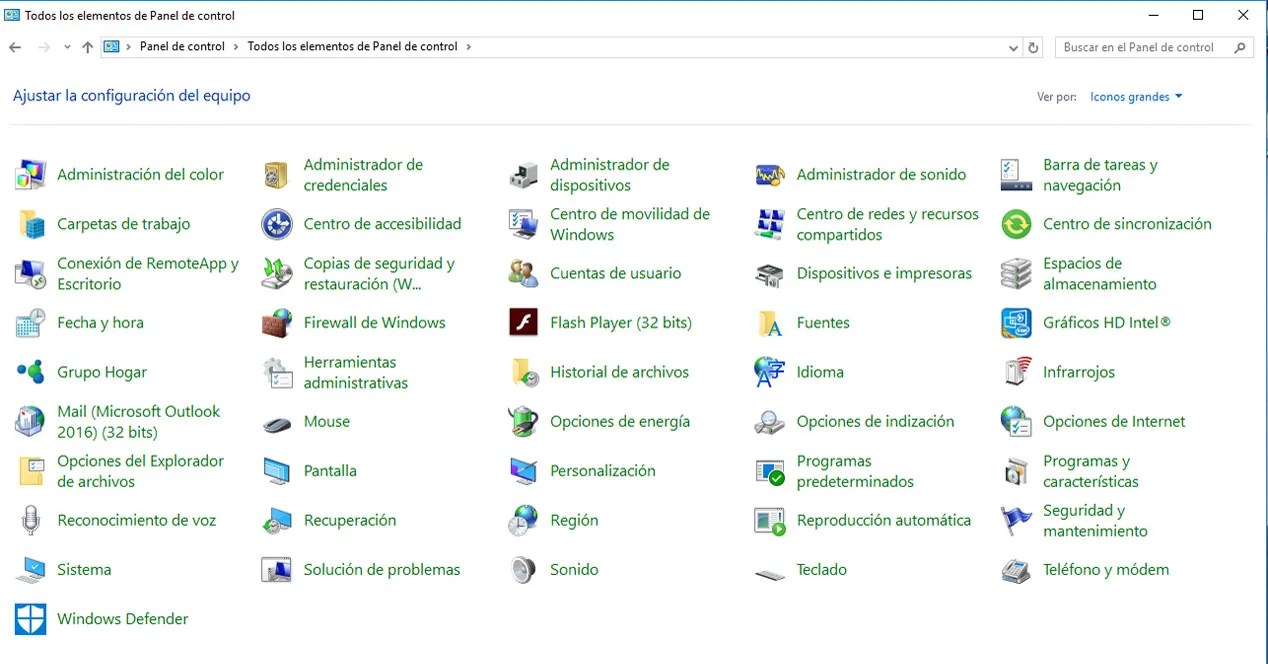Open the Opciones de indización icon
This screenshot has height=664, width=1268.
770,422
